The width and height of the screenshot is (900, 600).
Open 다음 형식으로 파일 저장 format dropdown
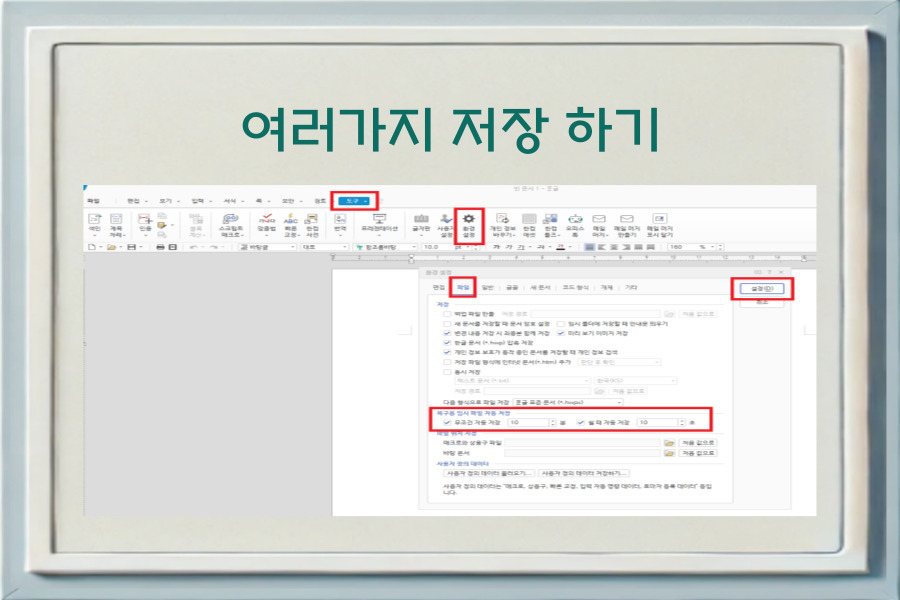point(568,402)
